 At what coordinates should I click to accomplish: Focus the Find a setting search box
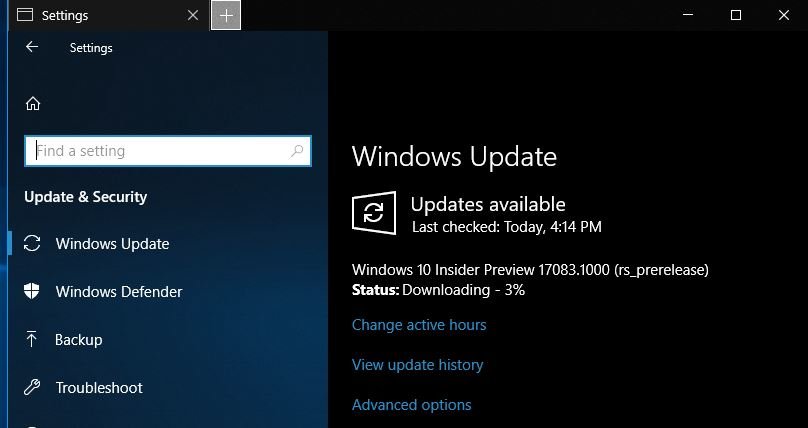[x=168, y=151]
